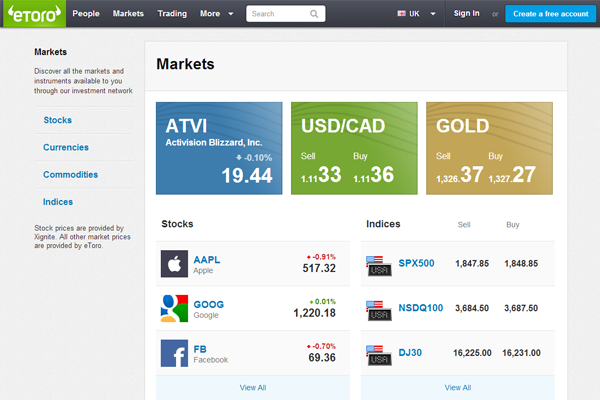600x400 pixels.
Task: Expand the More menu arrow
Action: 231,14
